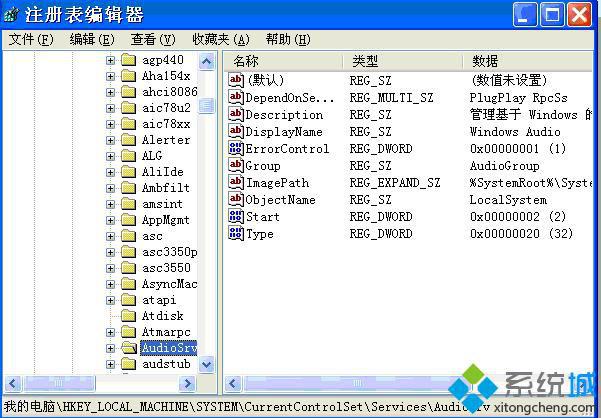Click the tree pane horizontal scrollbar thumb
Image resolution: width=601 pixels, height=418 pixels.
click(59, 383)
